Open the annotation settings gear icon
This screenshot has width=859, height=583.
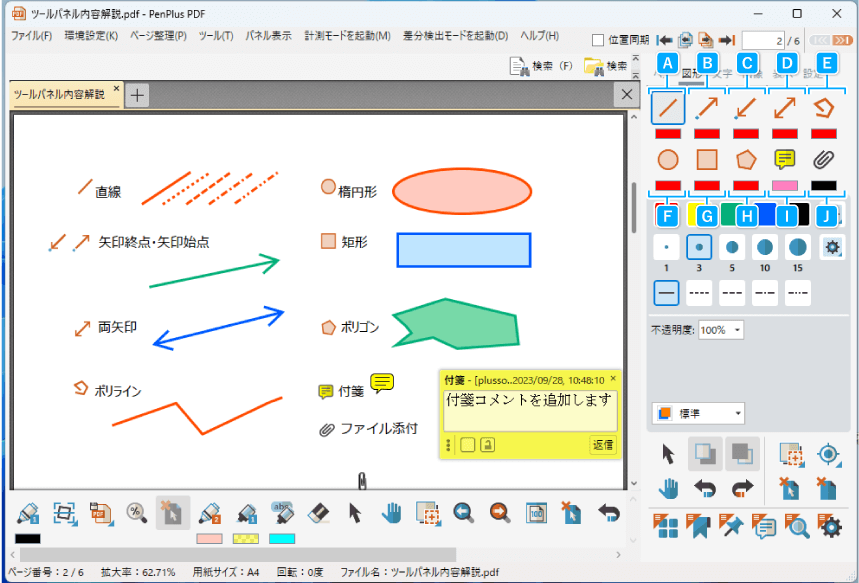(x=832, y=247)
